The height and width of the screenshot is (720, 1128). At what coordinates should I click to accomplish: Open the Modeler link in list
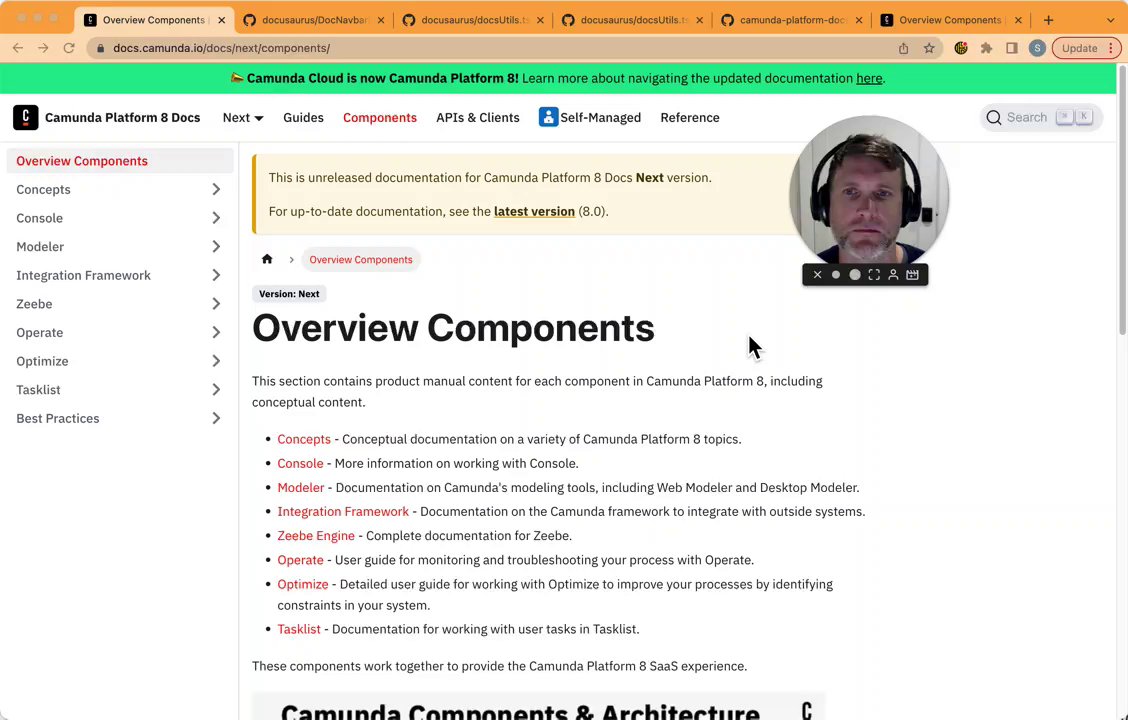[x=301, y=488]
